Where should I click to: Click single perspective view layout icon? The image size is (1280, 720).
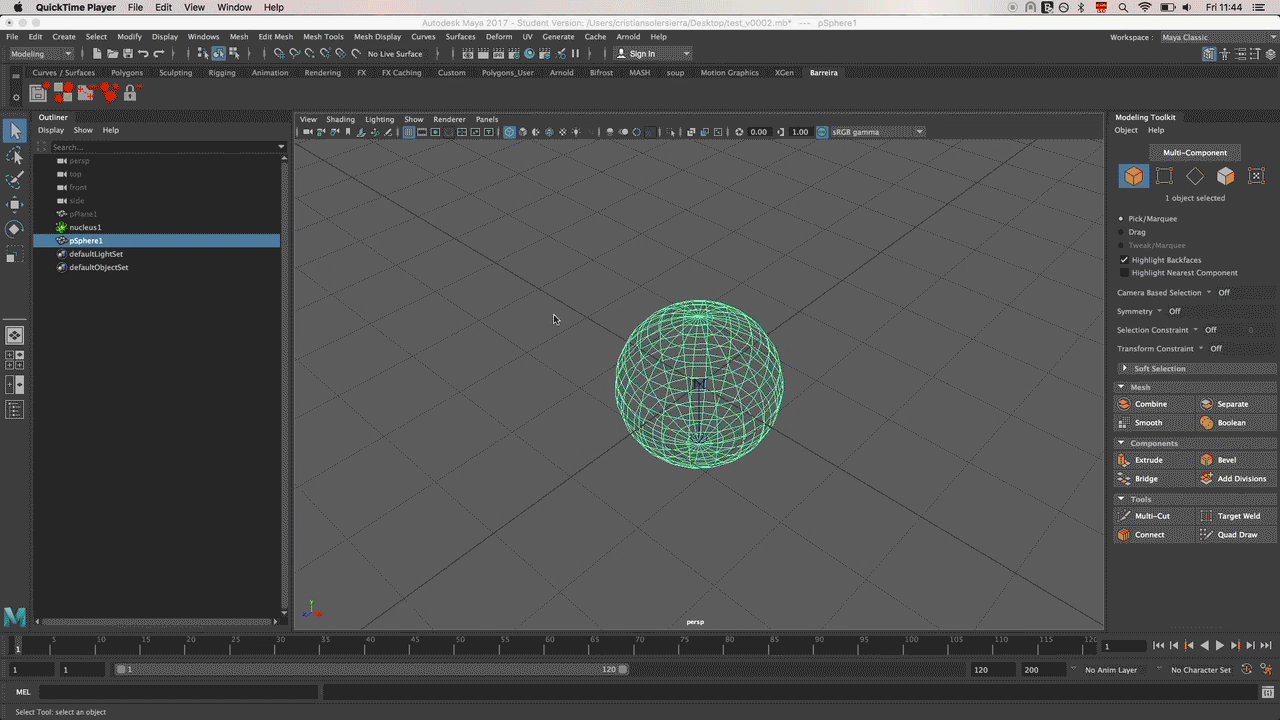[15, 335]
